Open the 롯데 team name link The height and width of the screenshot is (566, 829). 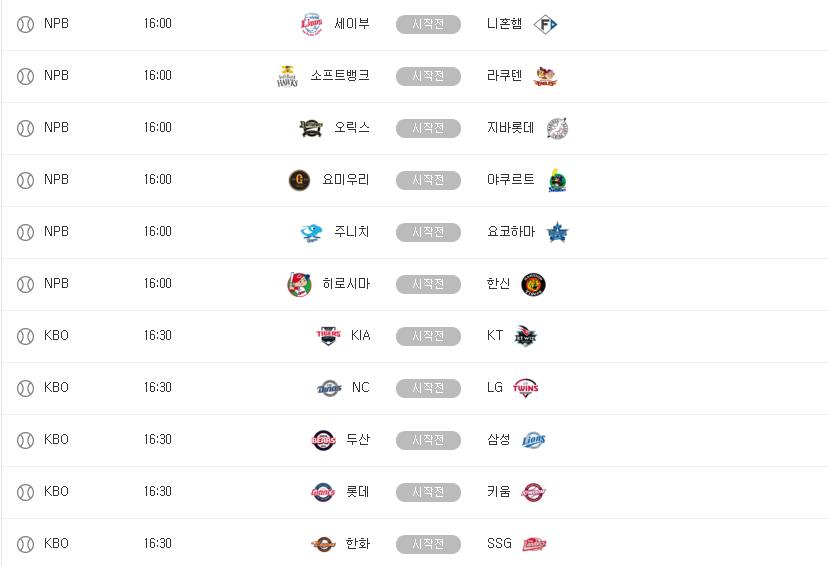tap(357, 492)
